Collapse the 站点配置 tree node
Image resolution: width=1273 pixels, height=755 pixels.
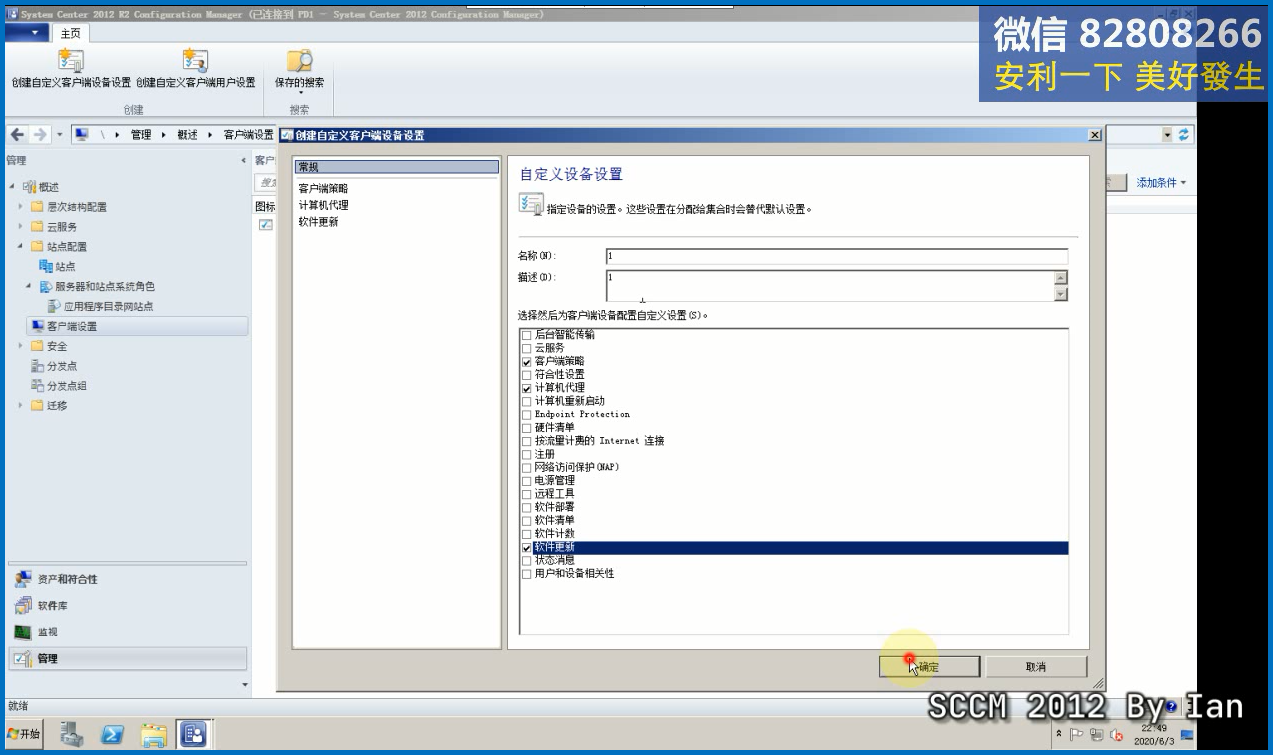click(21, 246)
